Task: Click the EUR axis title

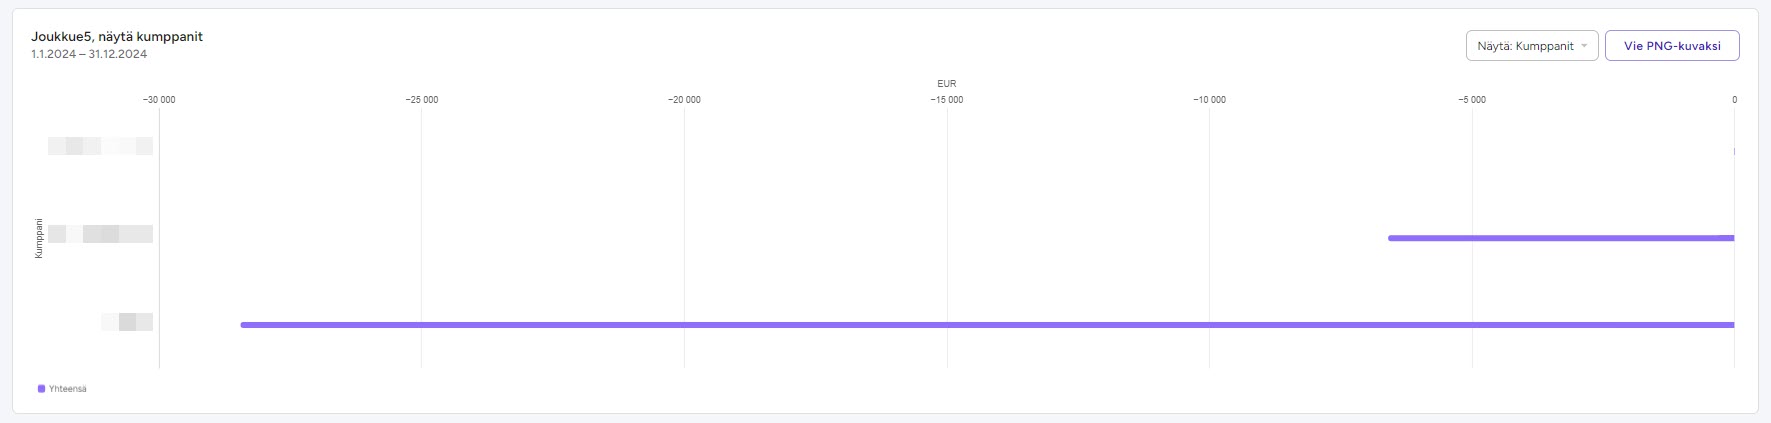Action: click(x=946, y=84)
